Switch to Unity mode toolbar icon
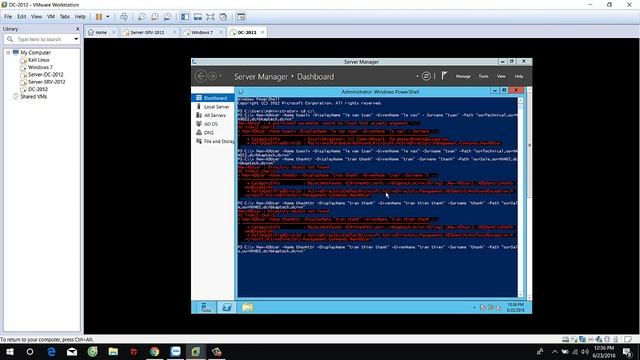 coord(223,17)
